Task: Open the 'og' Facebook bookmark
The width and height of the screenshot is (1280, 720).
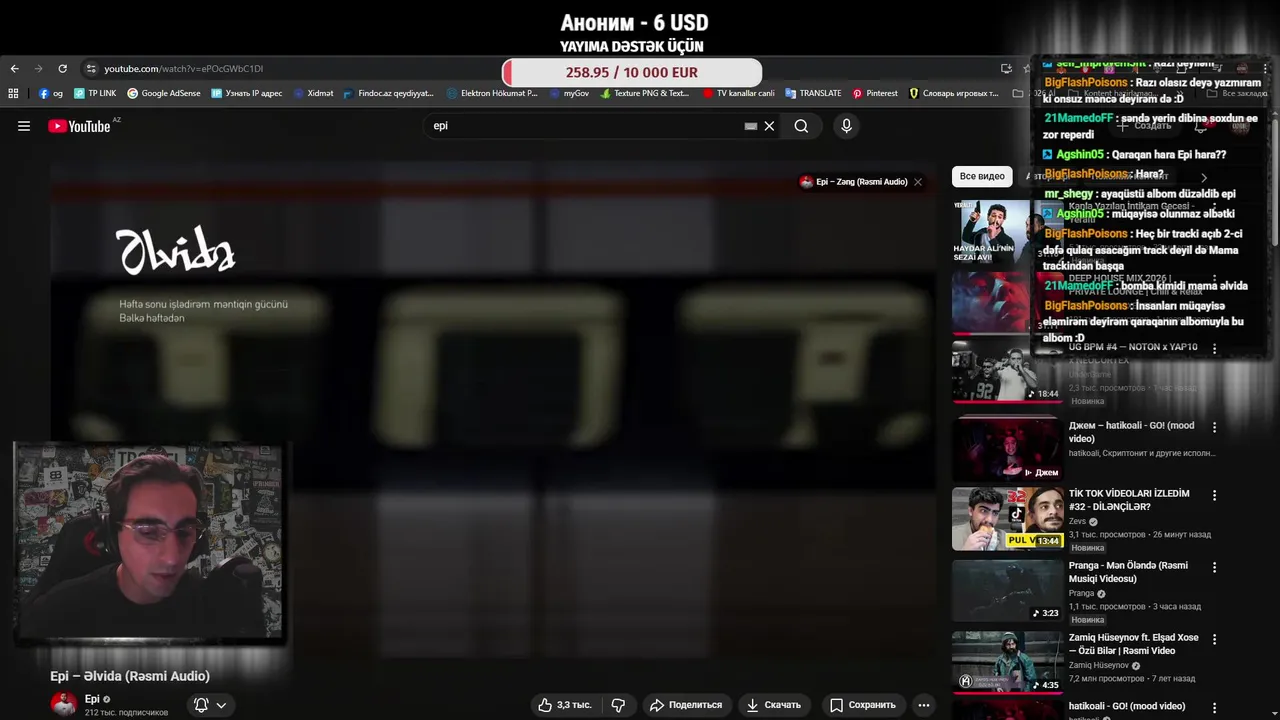Action: [x=51, y=93]
